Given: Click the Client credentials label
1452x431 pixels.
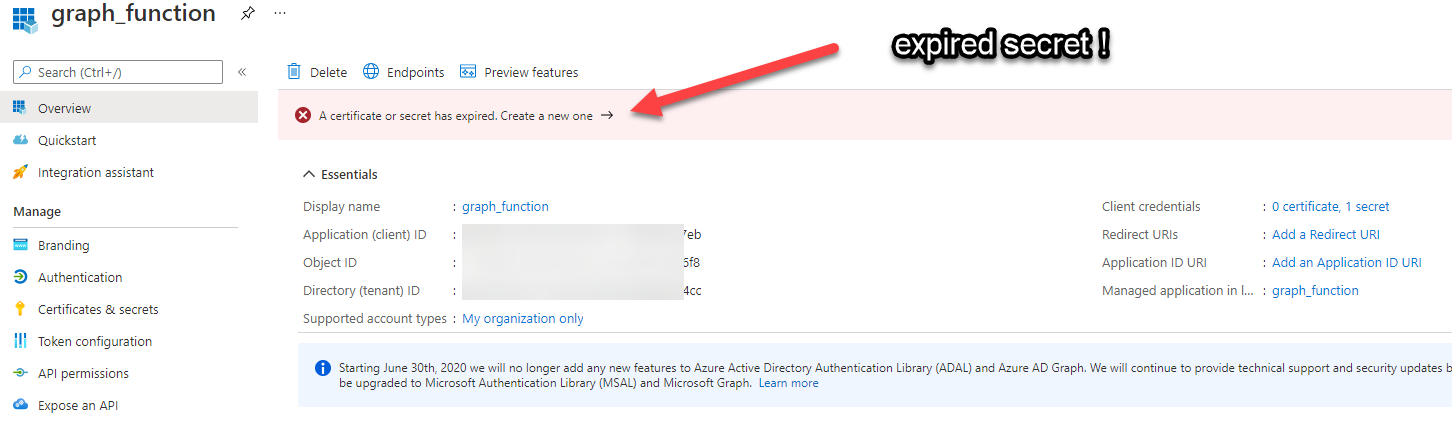Looking at the screenshot, I should (1151, 206).
